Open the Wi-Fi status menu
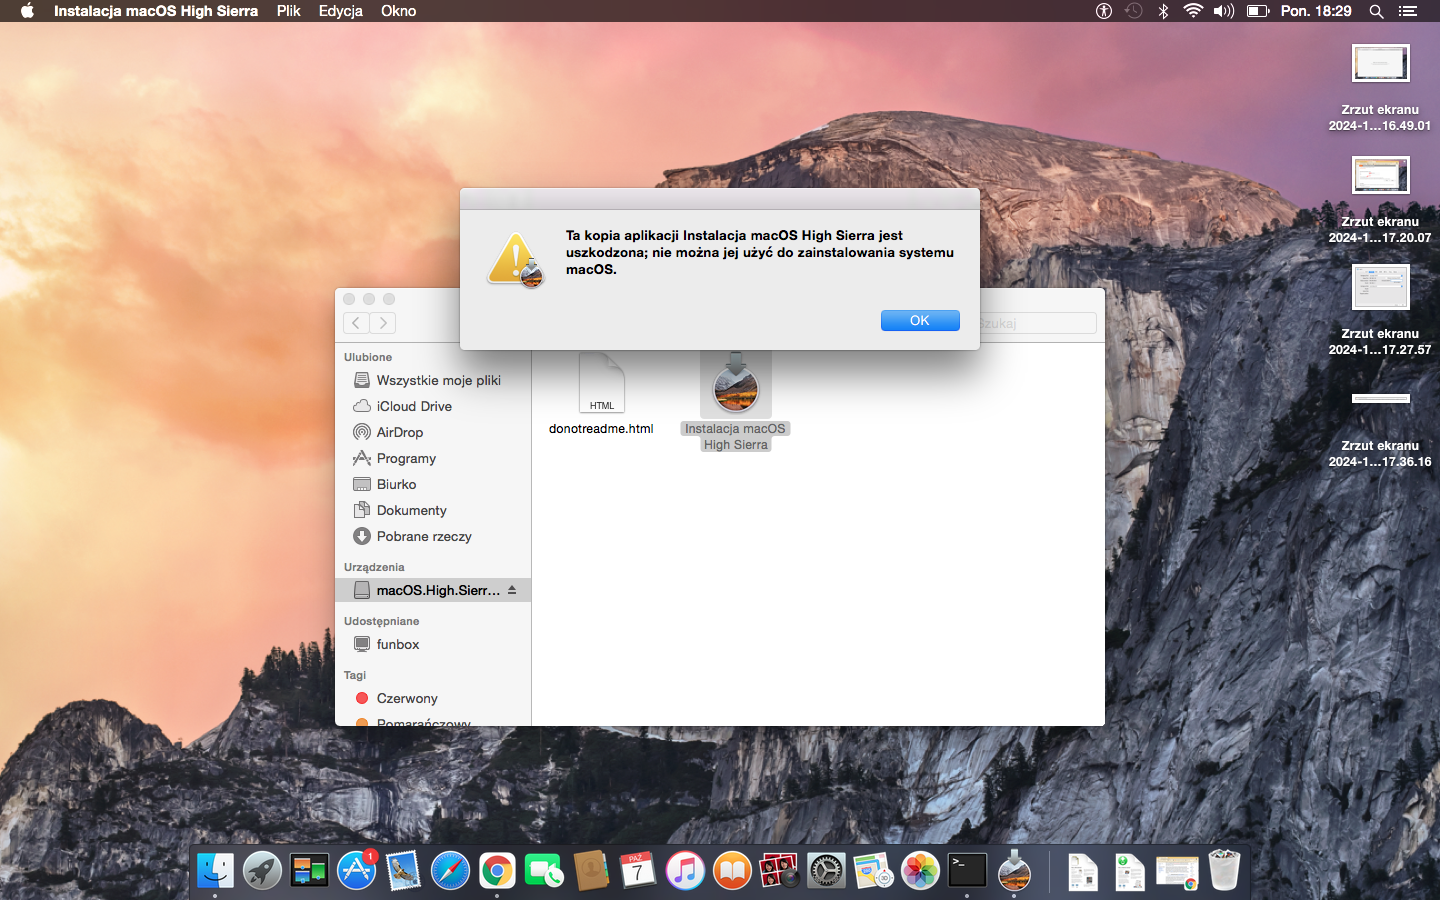This screenshot has height=900, width=1440. click(1193, 11)
